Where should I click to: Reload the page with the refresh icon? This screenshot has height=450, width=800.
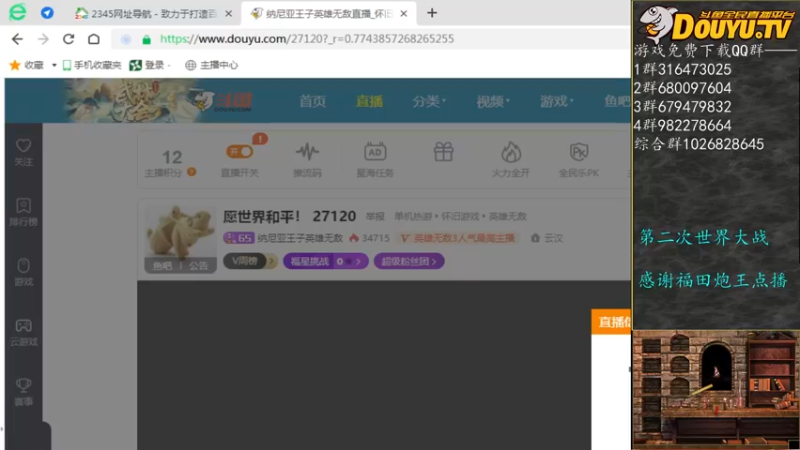click(x=69, y=39)
